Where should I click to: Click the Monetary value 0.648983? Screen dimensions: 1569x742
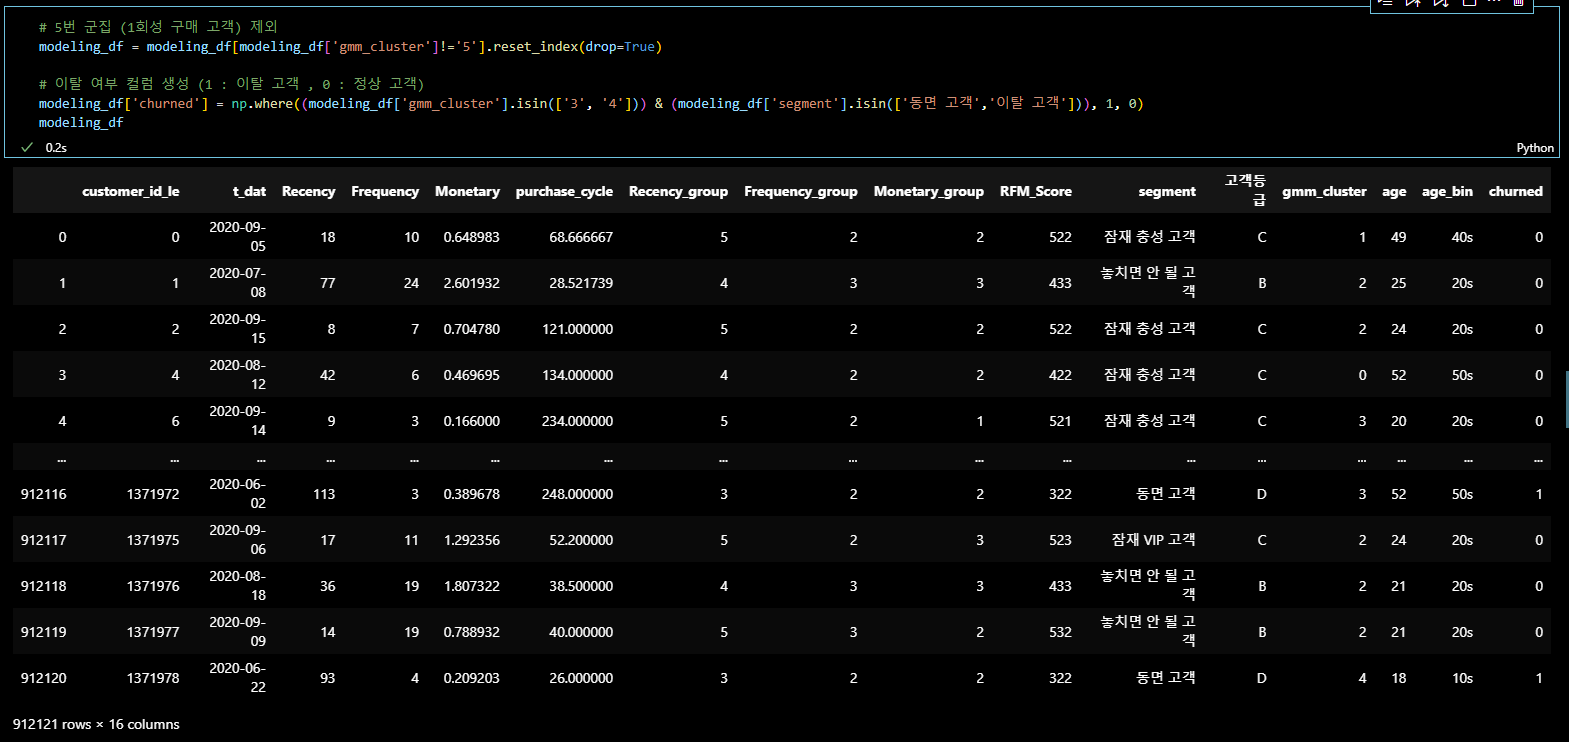[x=471, y=237]
